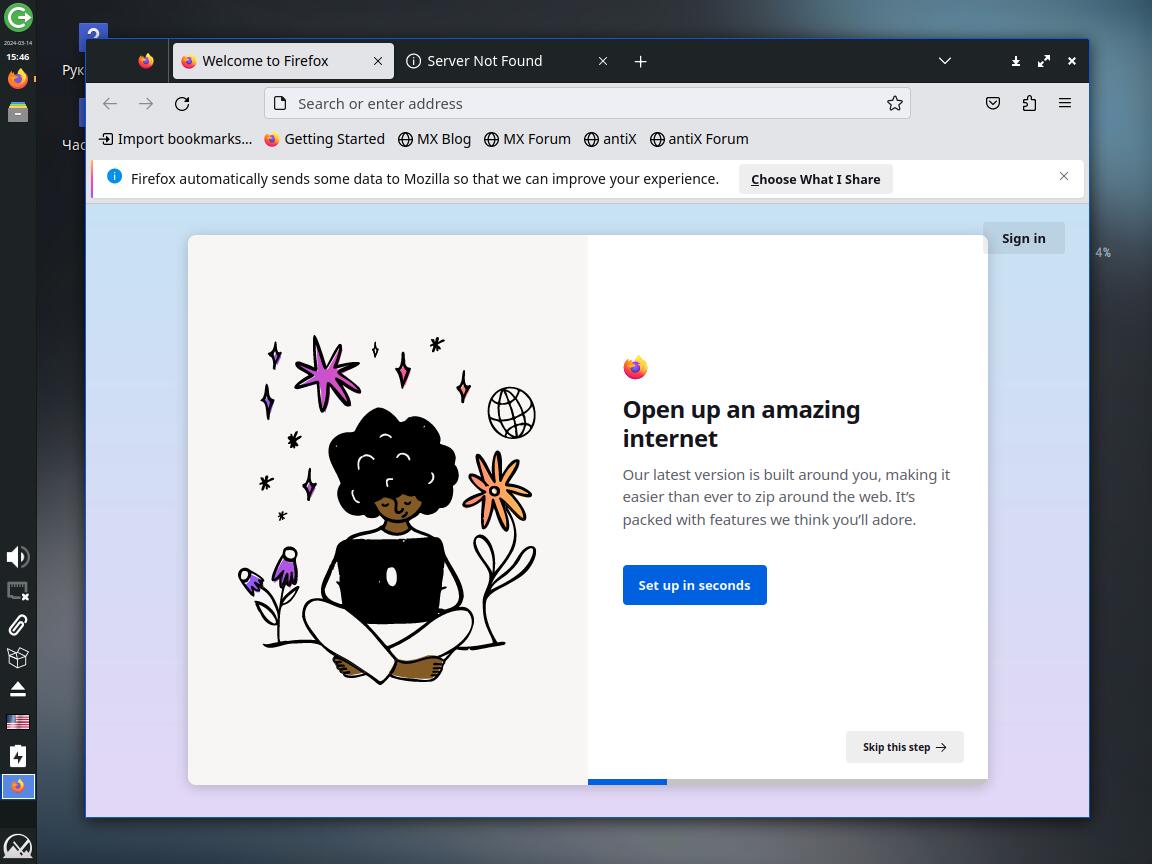1152x864 pixels.
Task: Click Skip this step button
Action: pos(904,747)
